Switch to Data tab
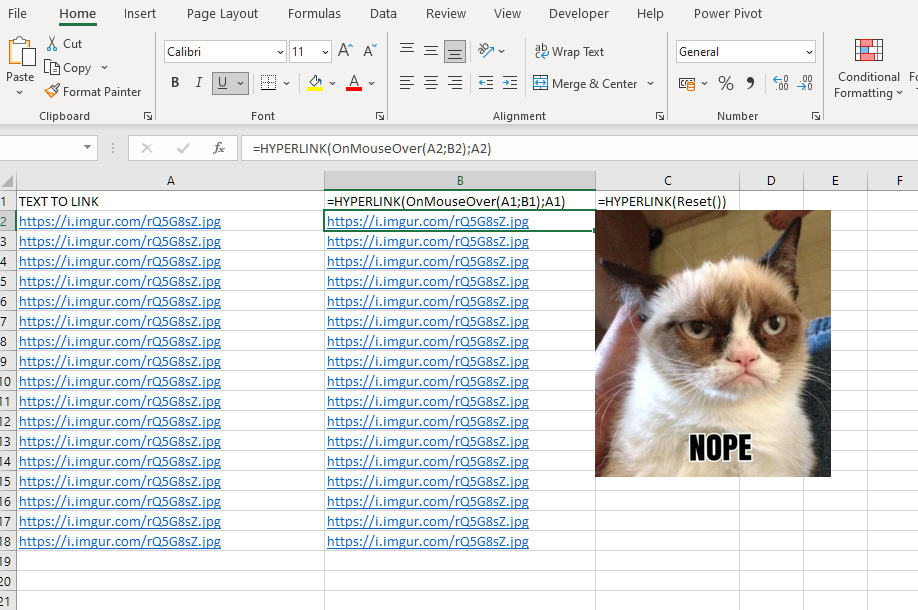The width and height of the screenshot is (918, 610). point(383,13)
